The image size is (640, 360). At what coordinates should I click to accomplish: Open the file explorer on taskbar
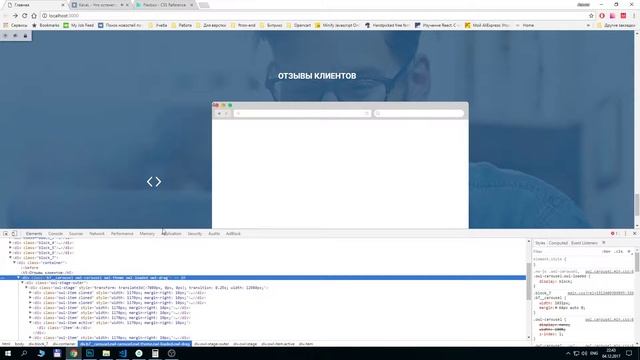[x=106, y=353]
